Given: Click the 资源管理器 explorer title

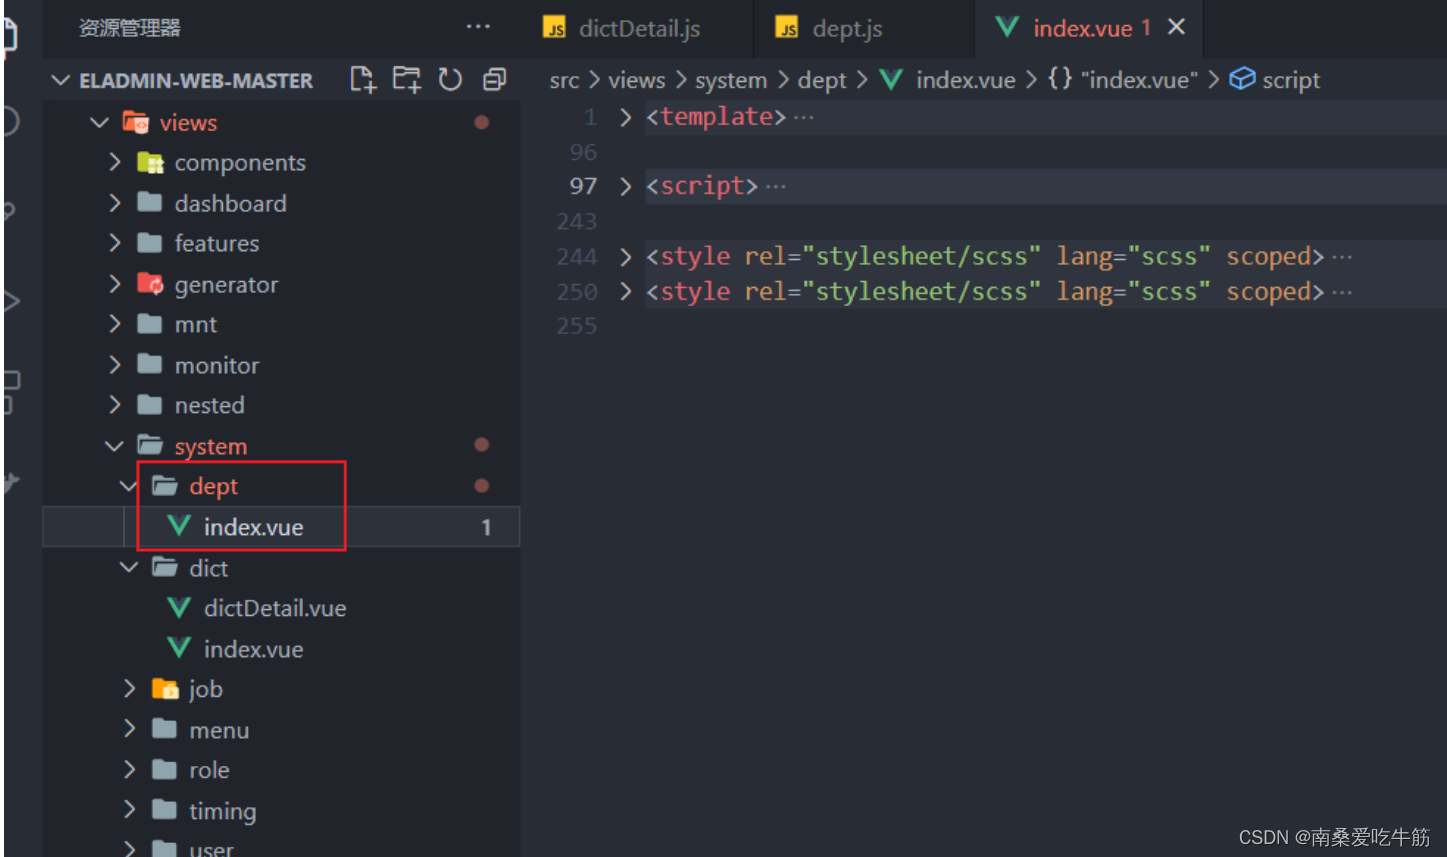Looking at the screenshot, I should (x=130, y=28).
